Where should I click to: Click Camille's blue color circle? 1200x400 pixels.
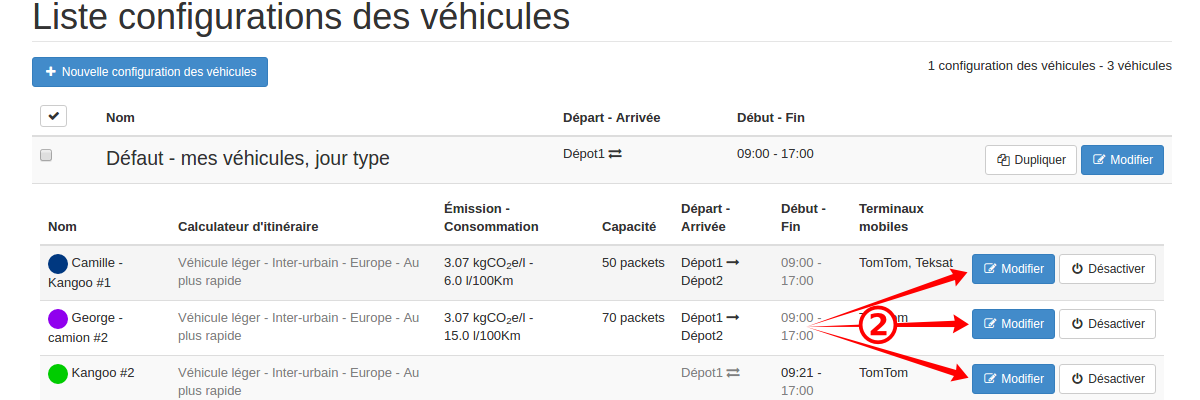pos(58,264)
